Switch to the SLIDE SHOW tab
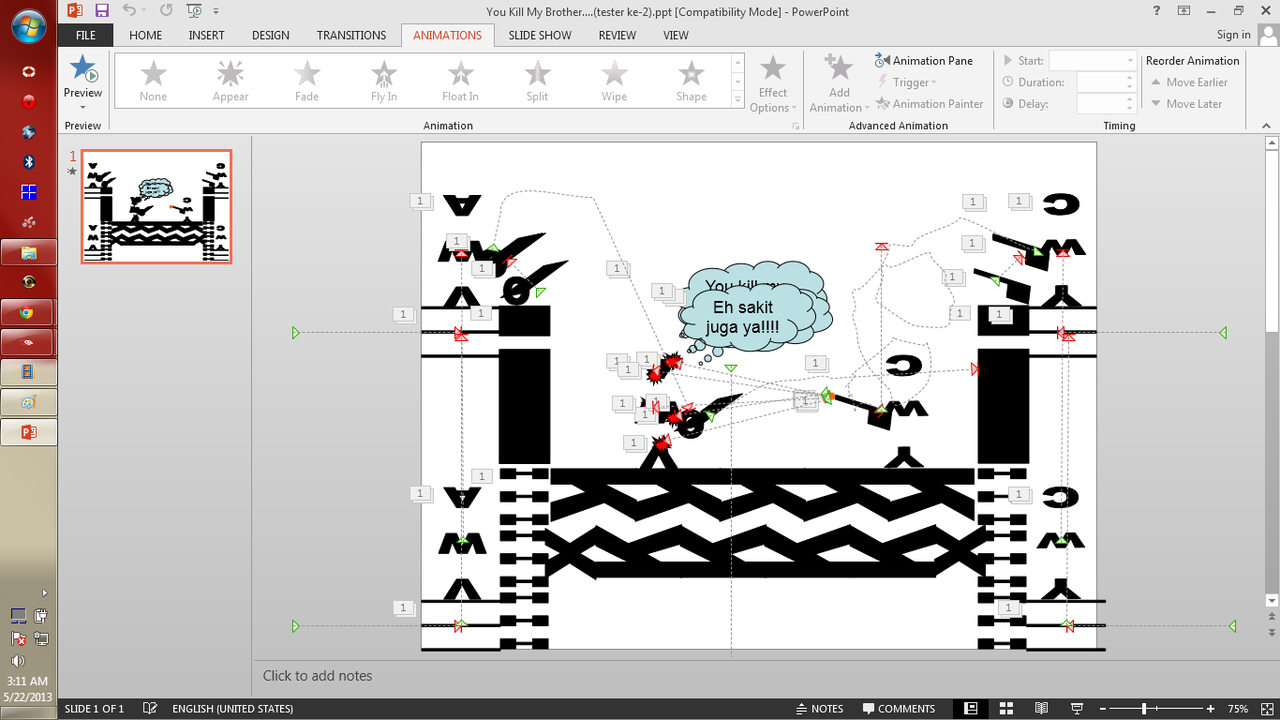Image resolution: width=1280 pixels, height=720 pixels. click(x=540, y=35)
